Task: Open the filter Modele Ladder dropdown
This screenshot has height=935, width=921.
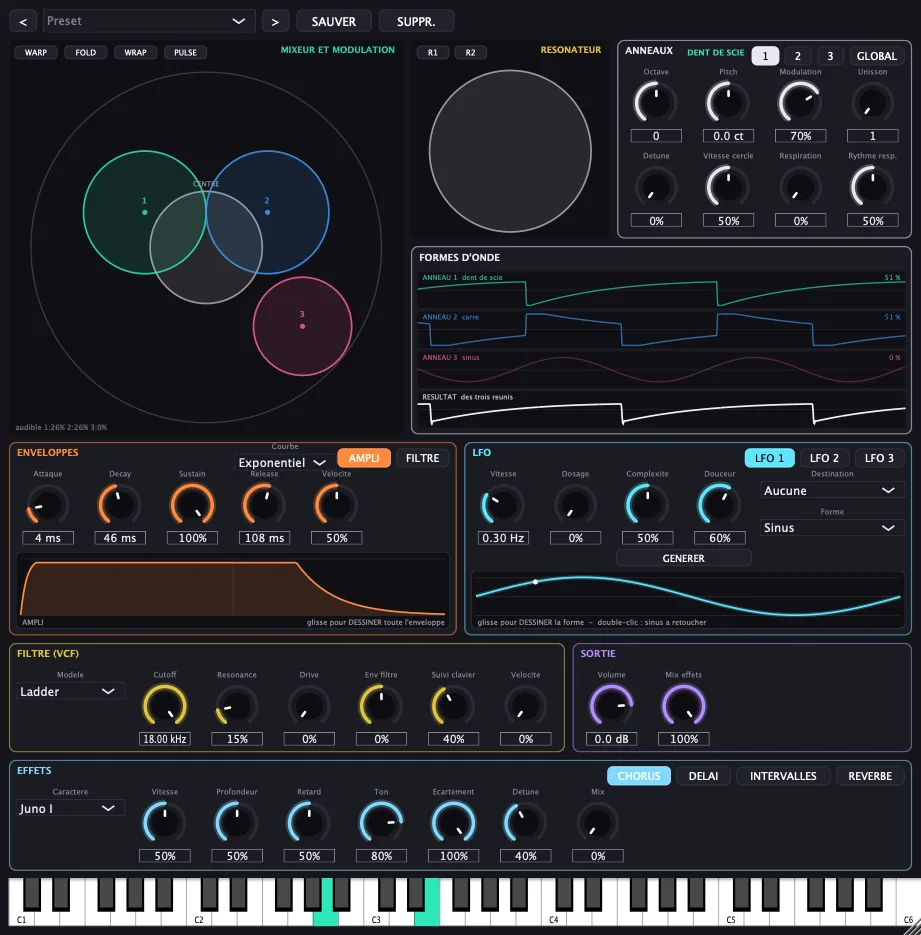Action: 70,692
